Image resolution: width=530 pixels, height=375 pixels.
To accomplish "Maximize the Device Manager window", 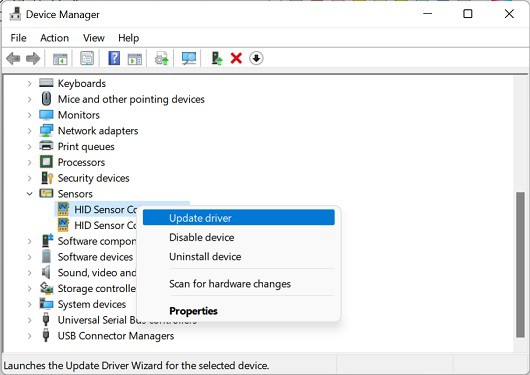I will 467,14.
